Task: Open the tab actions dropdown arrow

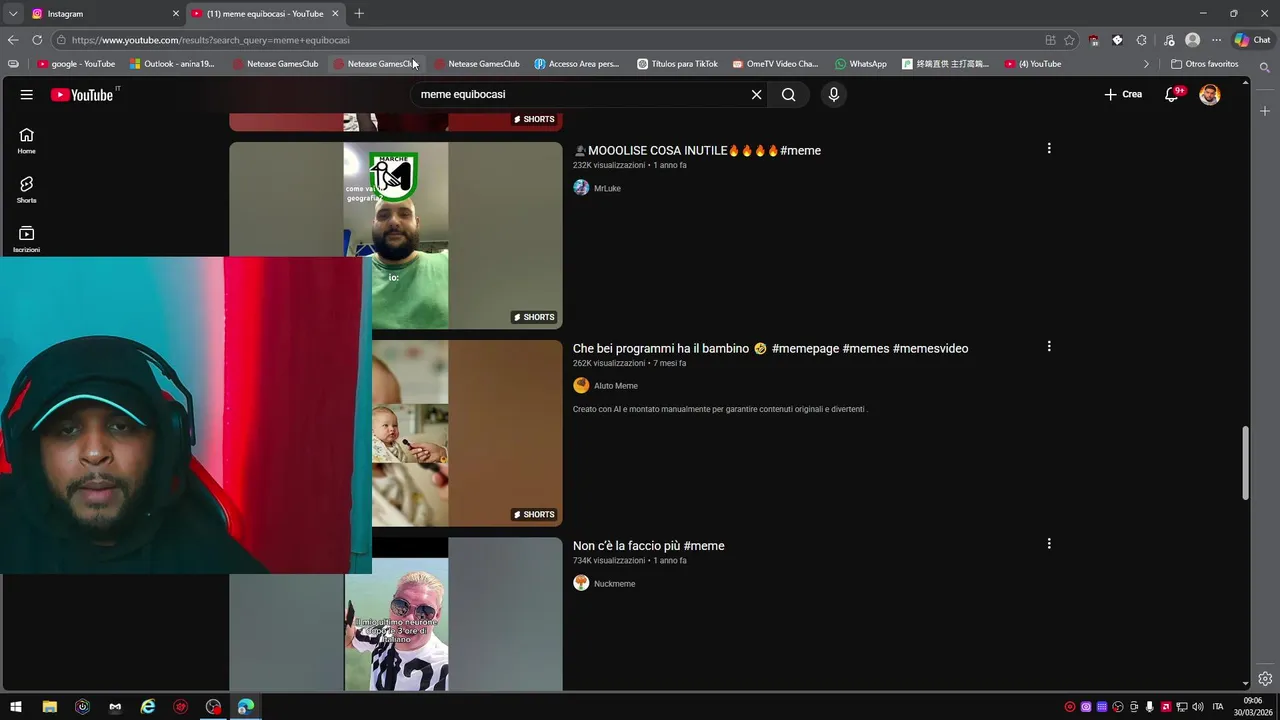Action: (13, 13)
